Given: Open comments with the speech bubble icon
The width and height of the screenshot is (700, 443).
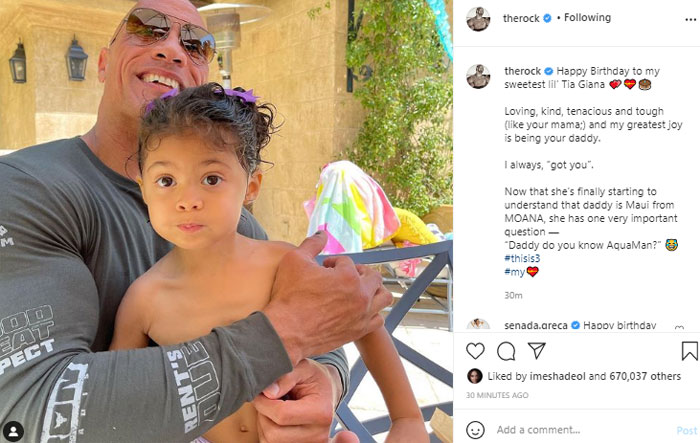Looking at the screenshot, I should 506,351.
